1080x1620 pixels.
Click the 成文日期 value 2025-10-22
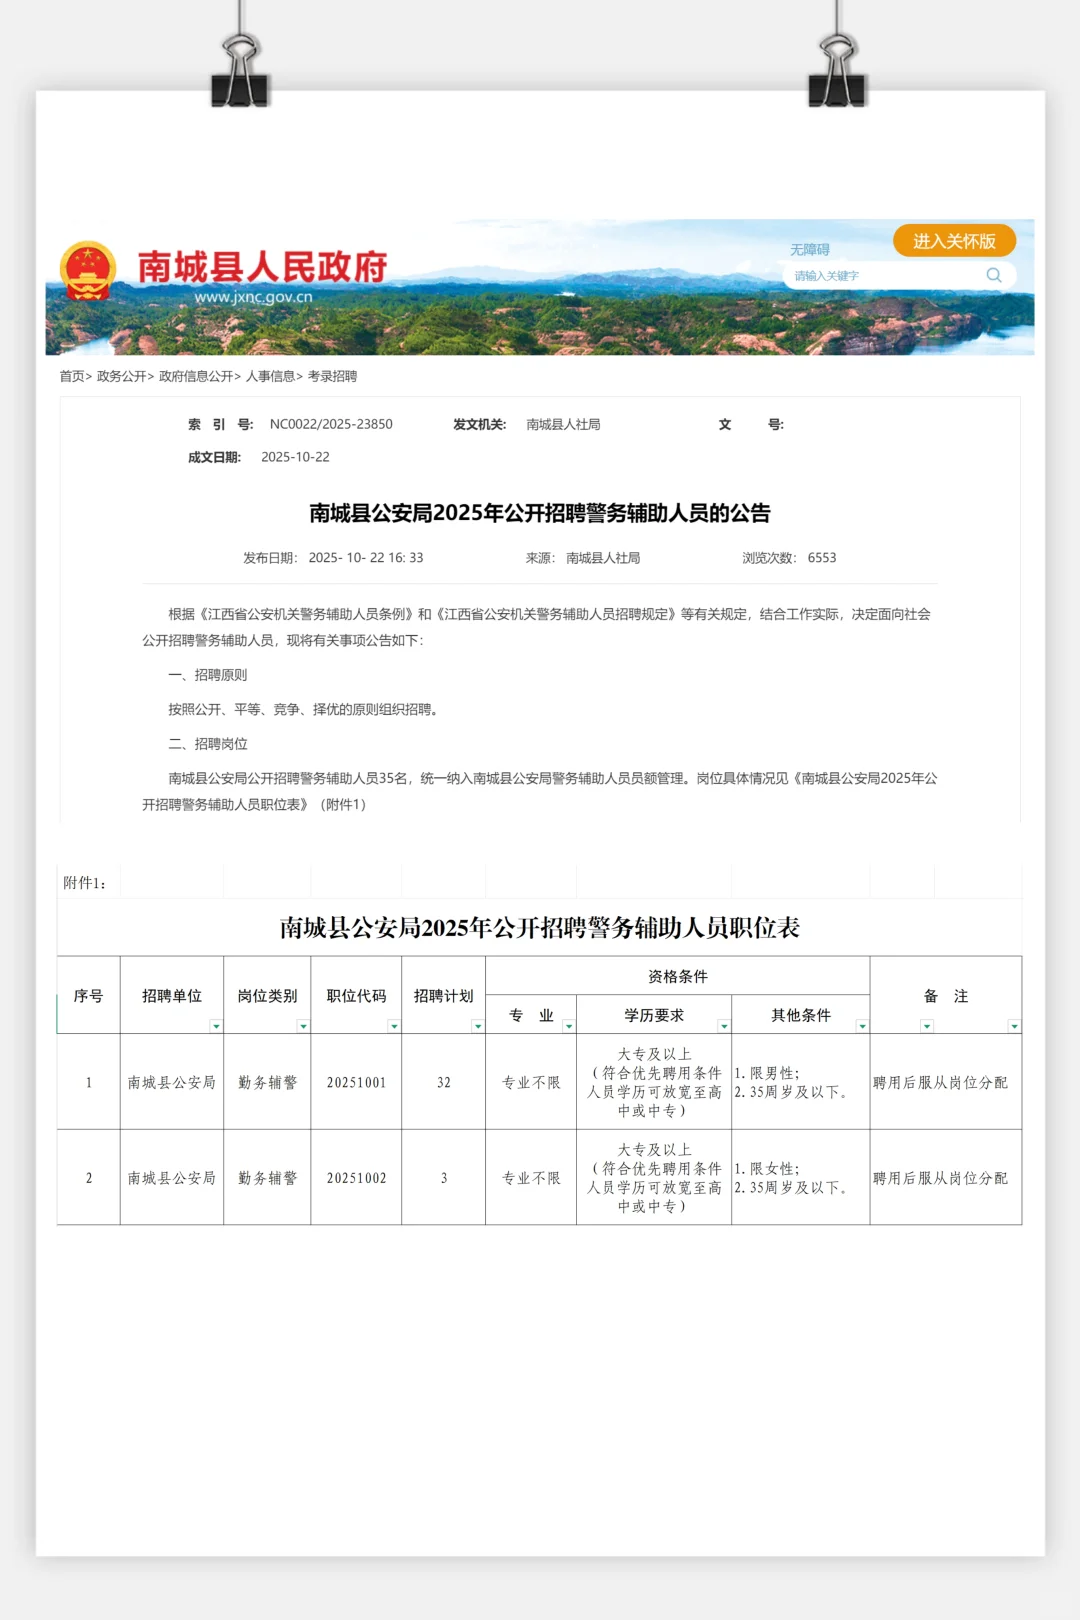295,457
